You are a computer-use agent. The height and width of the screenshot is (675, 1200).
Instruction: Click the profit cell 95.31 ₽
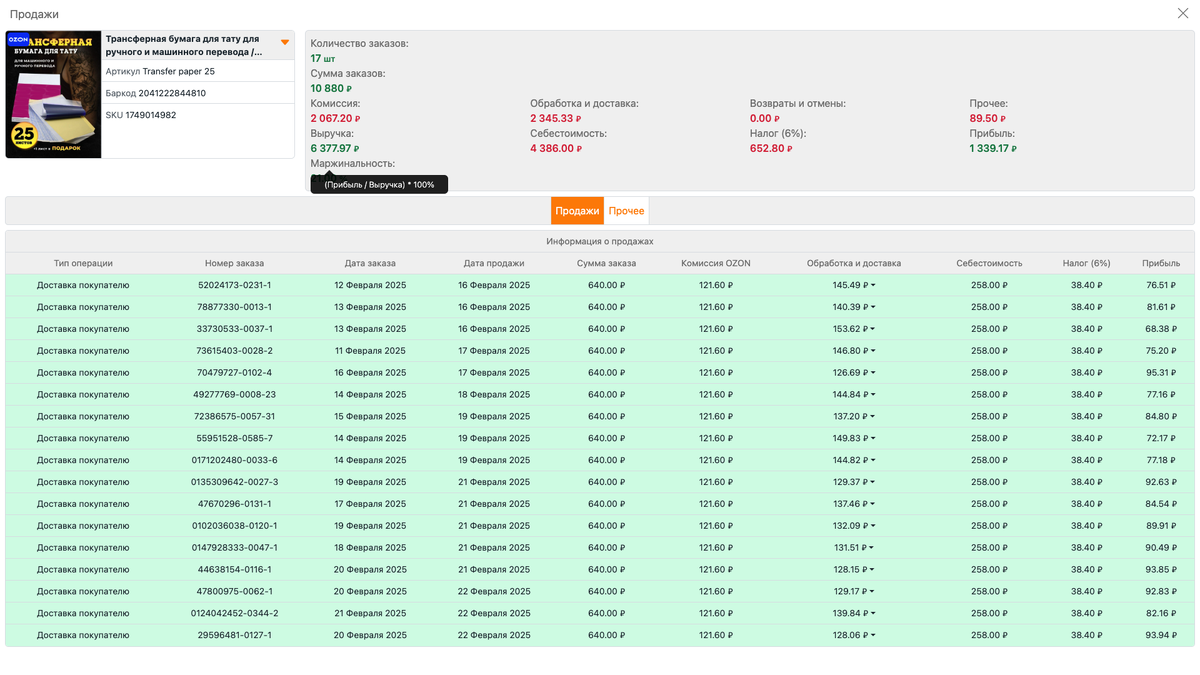coord(1161,373)
